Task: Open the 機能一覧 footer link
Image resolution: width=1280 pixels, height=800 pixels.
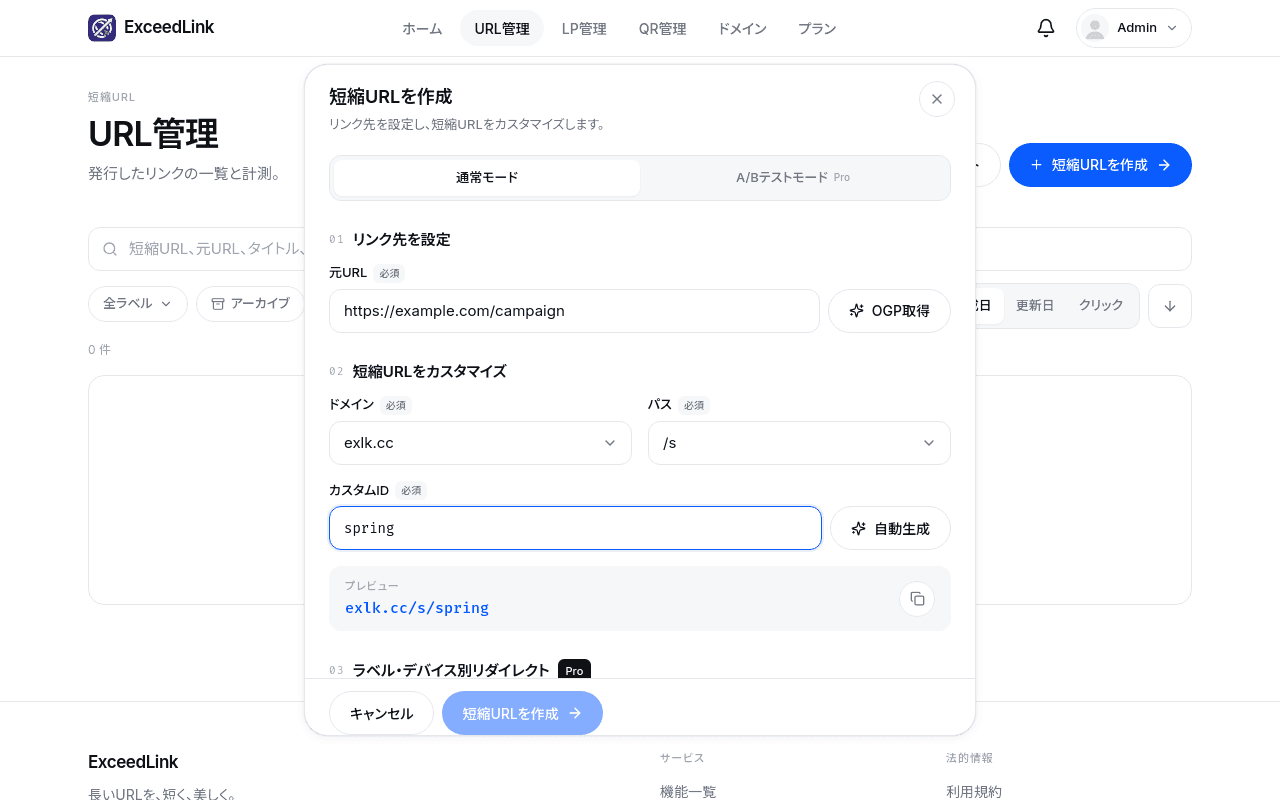Action: point(688,792)
